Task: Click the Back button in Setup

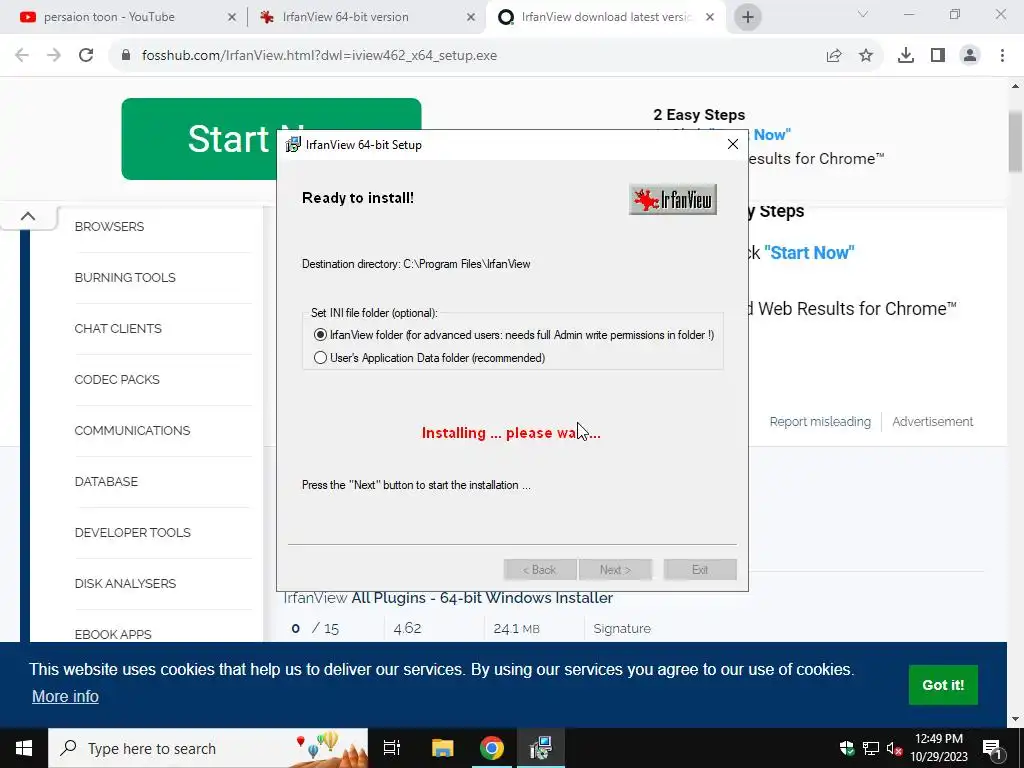Action: point(539,569)
